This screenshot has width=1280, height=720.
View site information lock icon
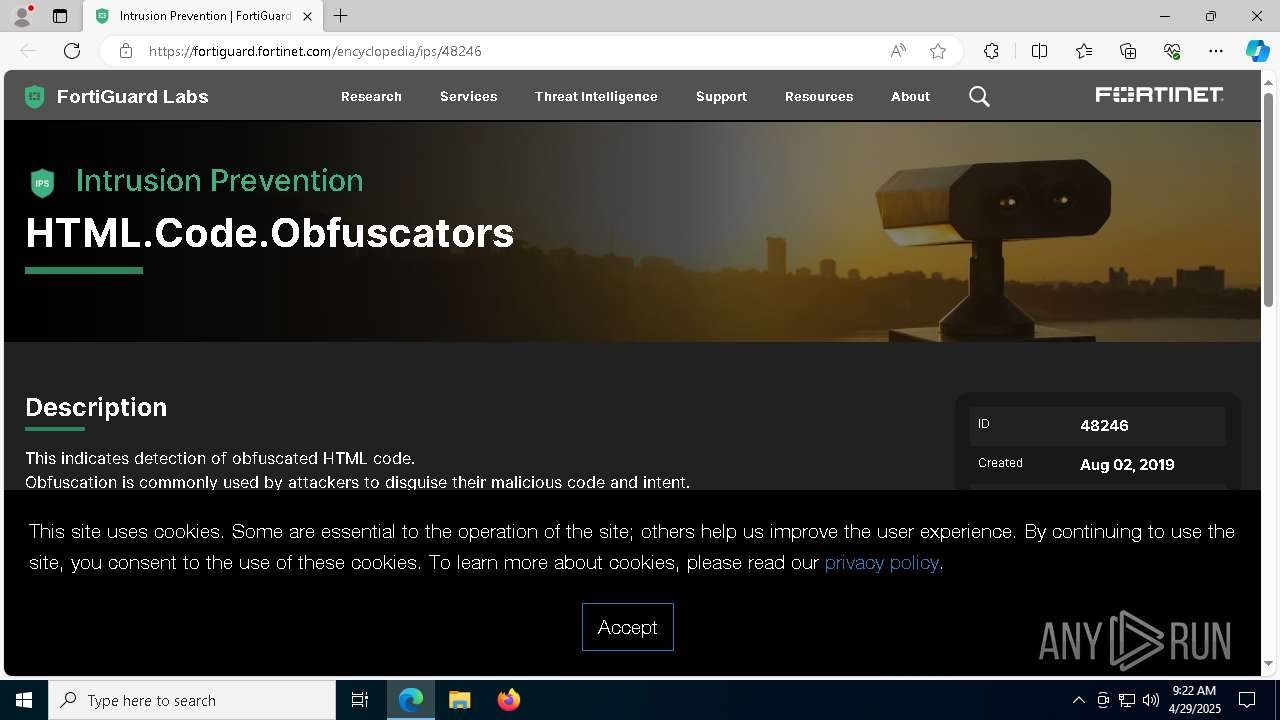[x=126, y=51]
